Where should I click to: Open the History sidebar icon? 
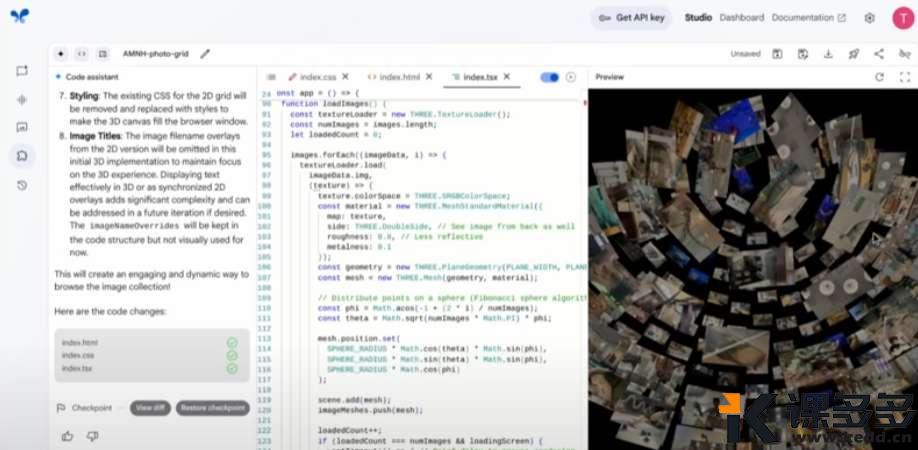coord(22,185)
